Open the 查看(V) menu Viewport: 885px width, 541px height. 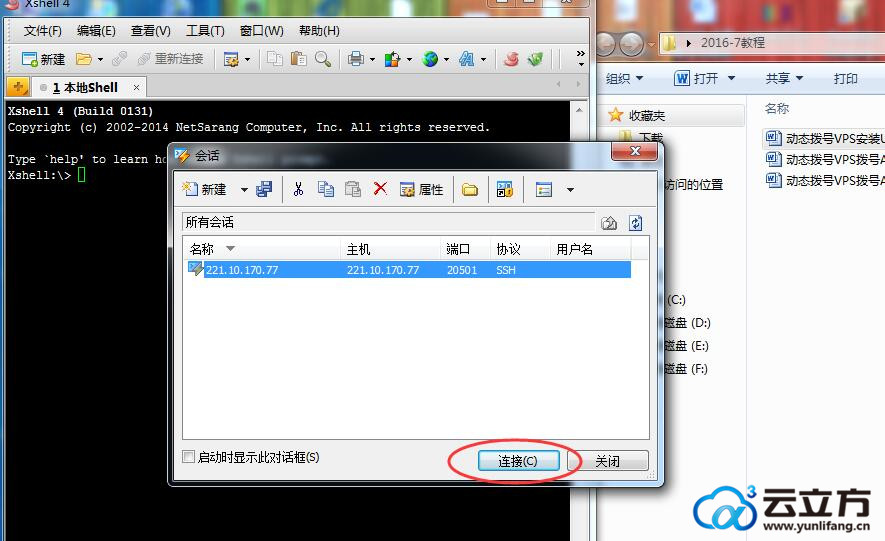click(151, 30)
